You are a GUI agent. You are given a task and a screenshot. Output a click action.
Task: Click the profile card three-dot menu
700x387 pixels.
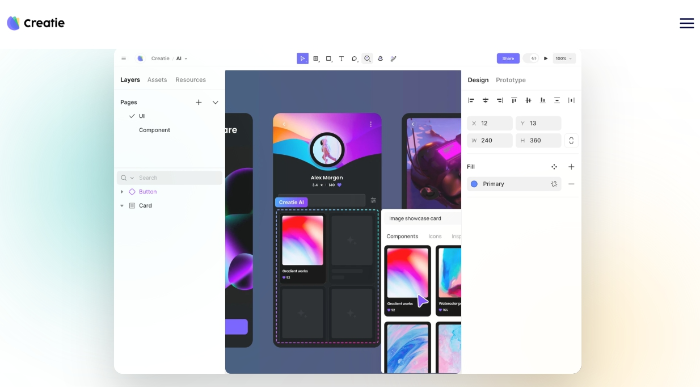click(x=371, y=124)
